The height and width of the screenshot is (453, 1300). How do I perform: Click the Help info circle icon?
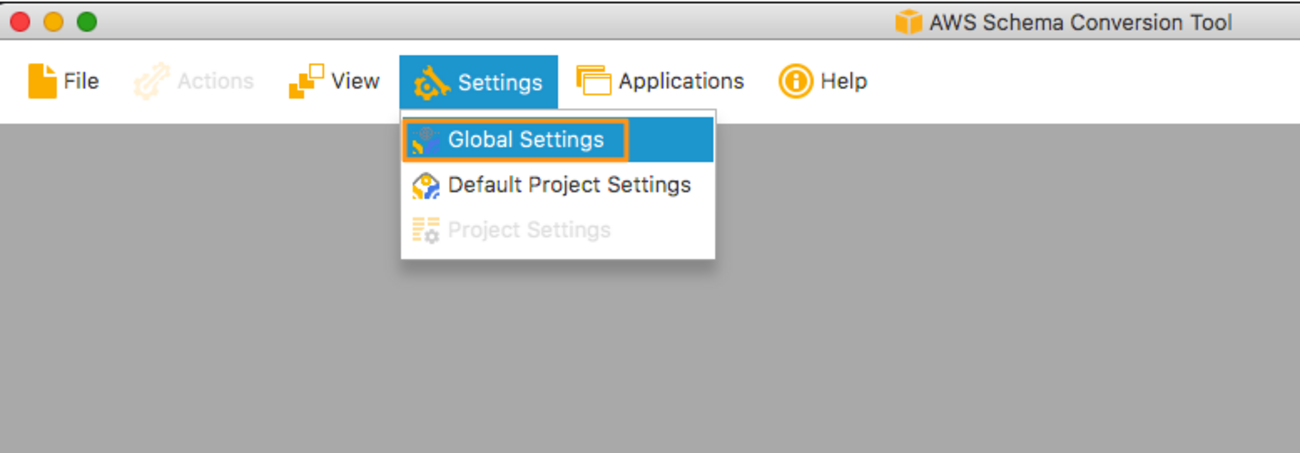coord(795,81)
